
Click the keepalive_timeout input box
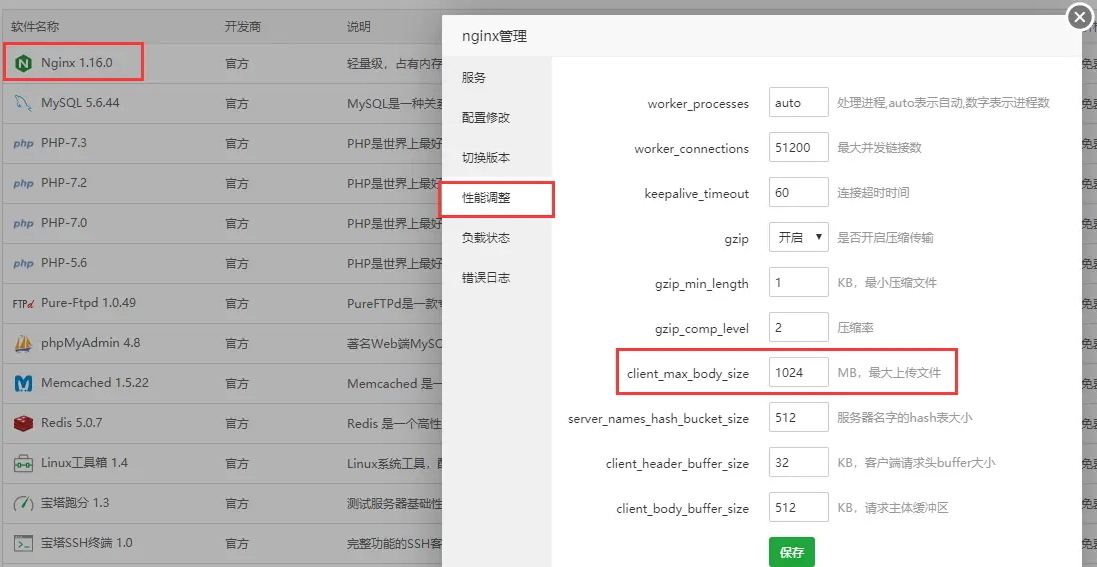[x=798, y=193]
